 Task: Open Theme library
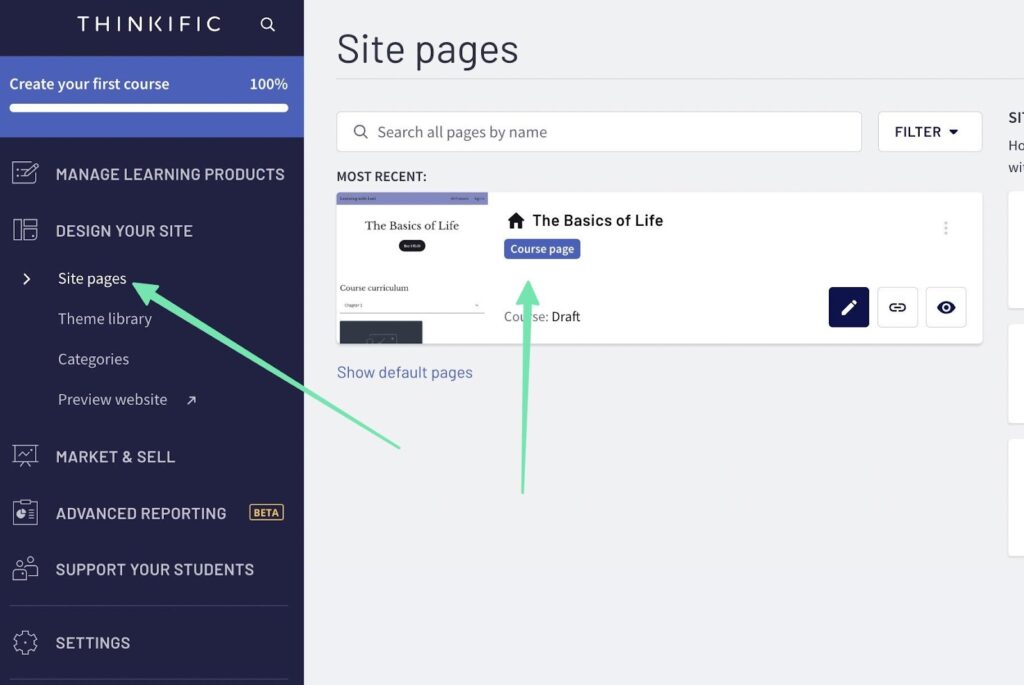104,319
